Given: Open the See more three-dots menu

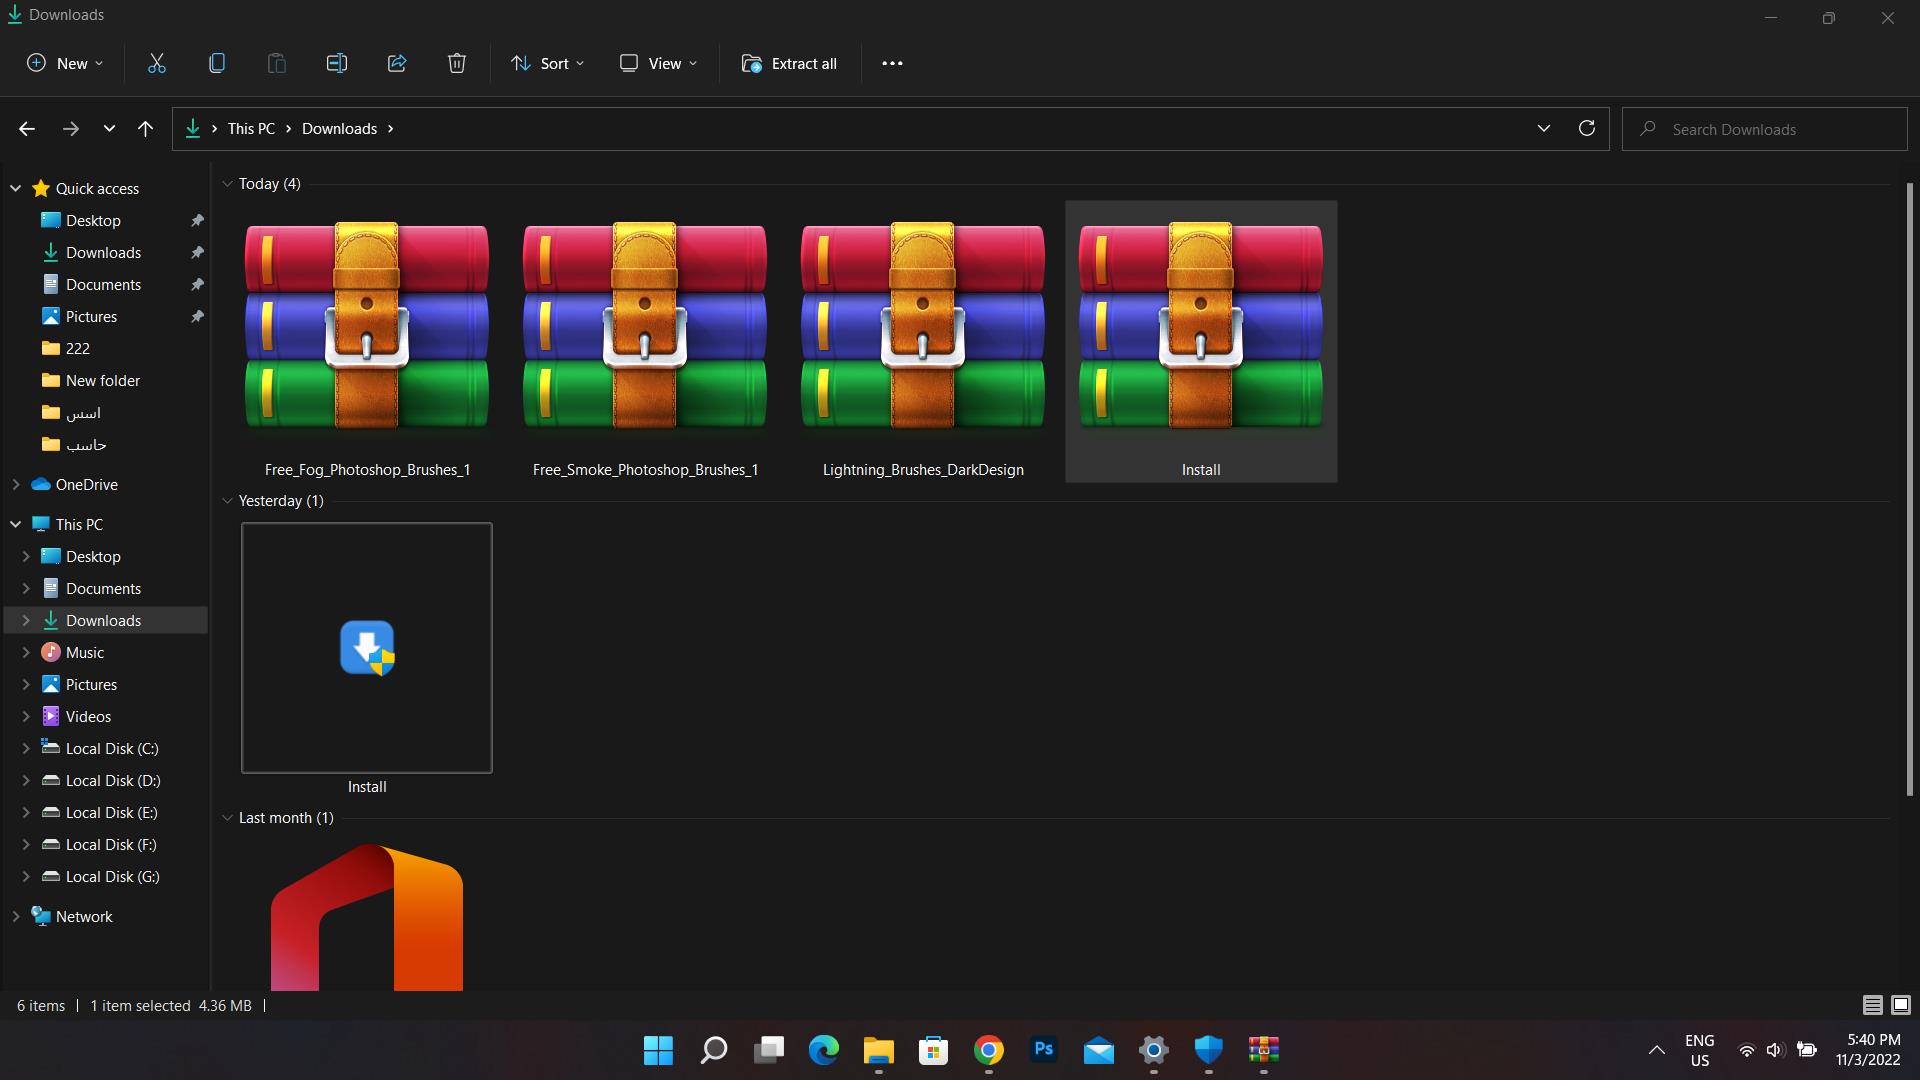Looking at the screenshot, I should click(892, 63).
